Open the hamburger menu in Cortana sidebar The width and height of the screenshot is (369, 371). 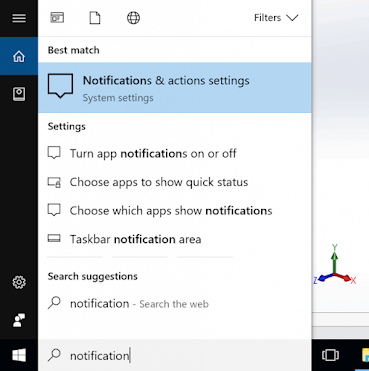pyautogui.click(x=19, y=18)
